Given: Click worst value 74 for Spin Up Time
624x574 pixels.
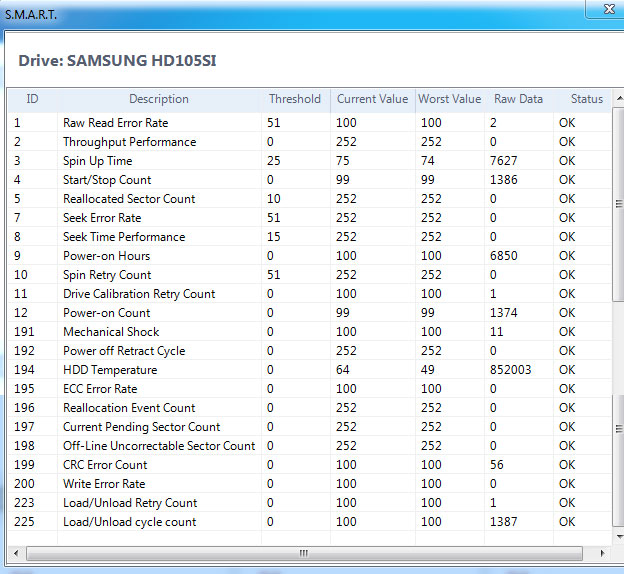Looking at the screenshot, I should pyautogui.click(x=428, y=161).
